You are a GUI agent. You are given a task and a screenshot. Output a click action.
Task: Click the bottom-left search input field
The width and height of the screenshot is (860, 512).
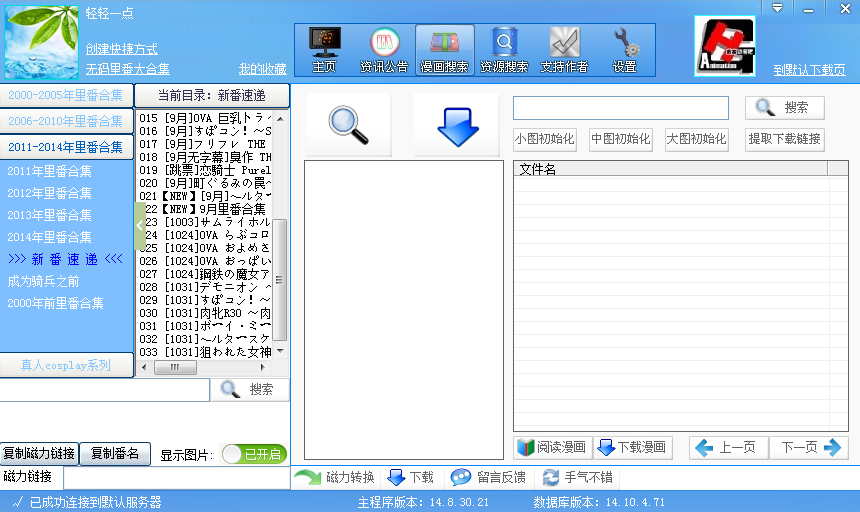tap(104, 390)
